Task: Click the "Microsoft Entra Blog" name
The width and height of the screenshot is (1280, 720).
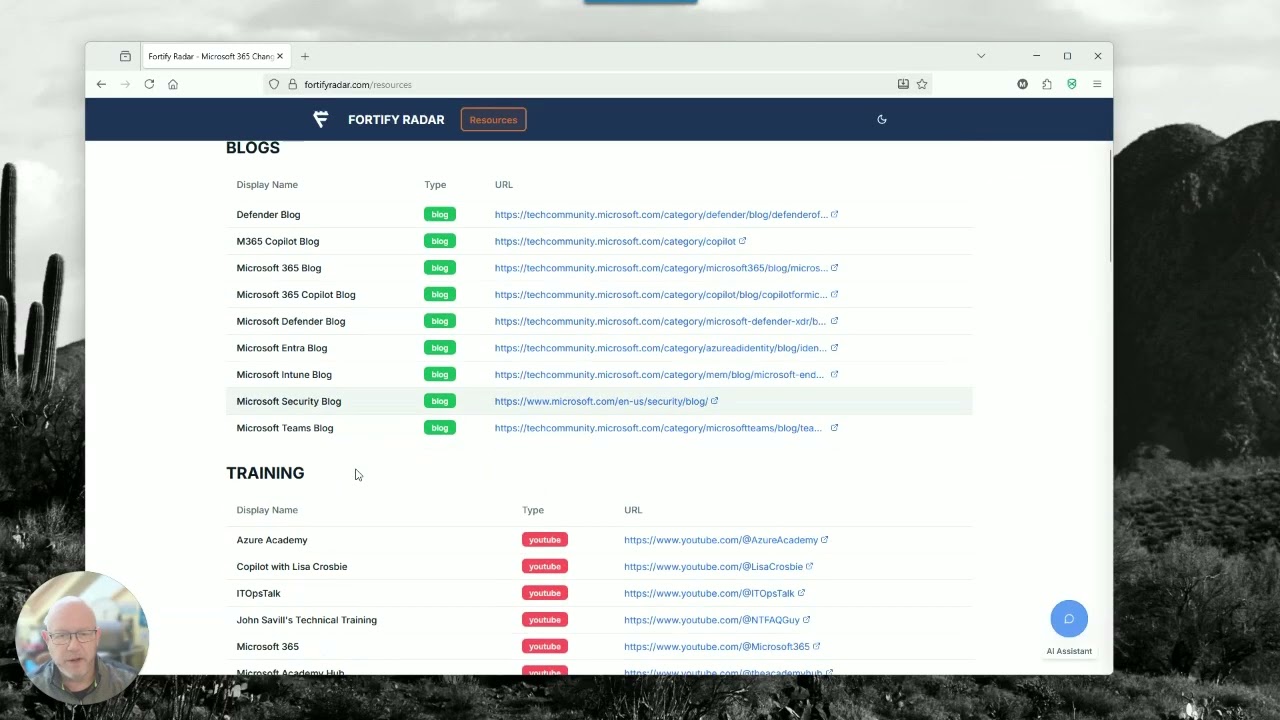Action: [x=282, y=348]
